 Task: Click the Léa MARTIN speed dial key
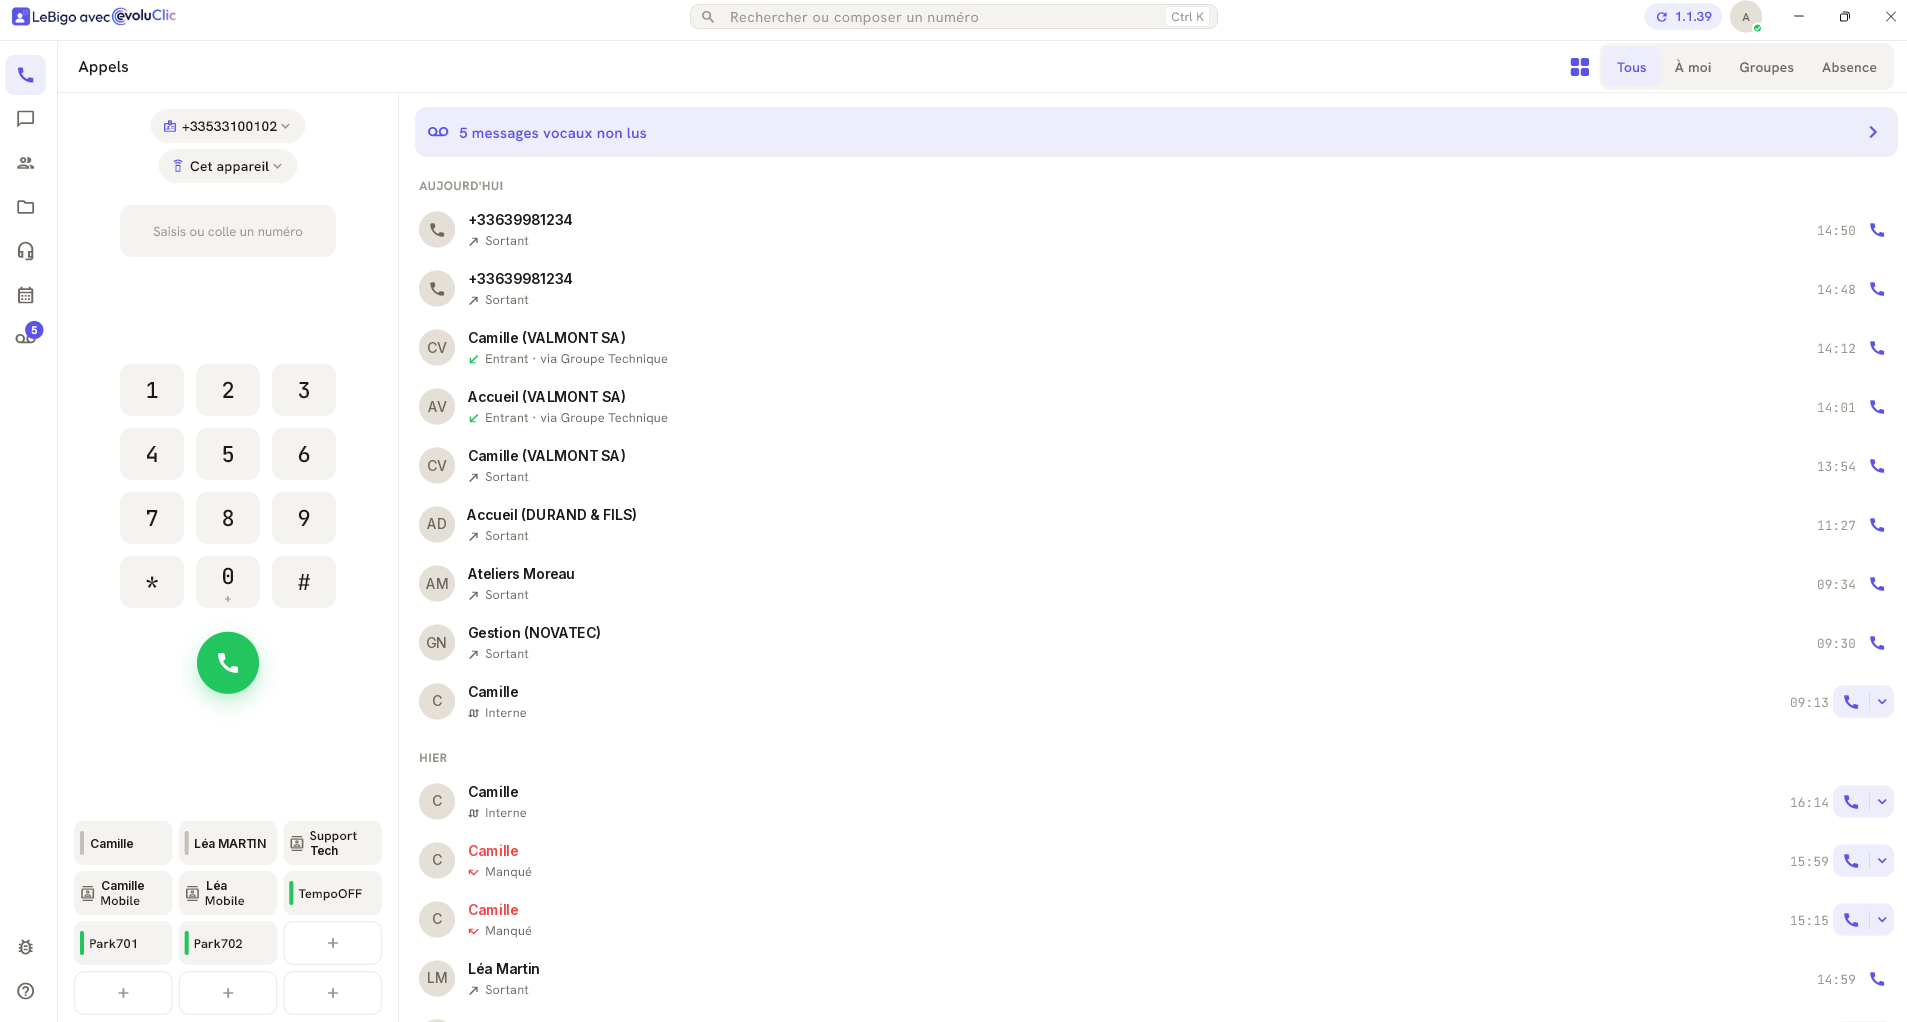point(228,843)
